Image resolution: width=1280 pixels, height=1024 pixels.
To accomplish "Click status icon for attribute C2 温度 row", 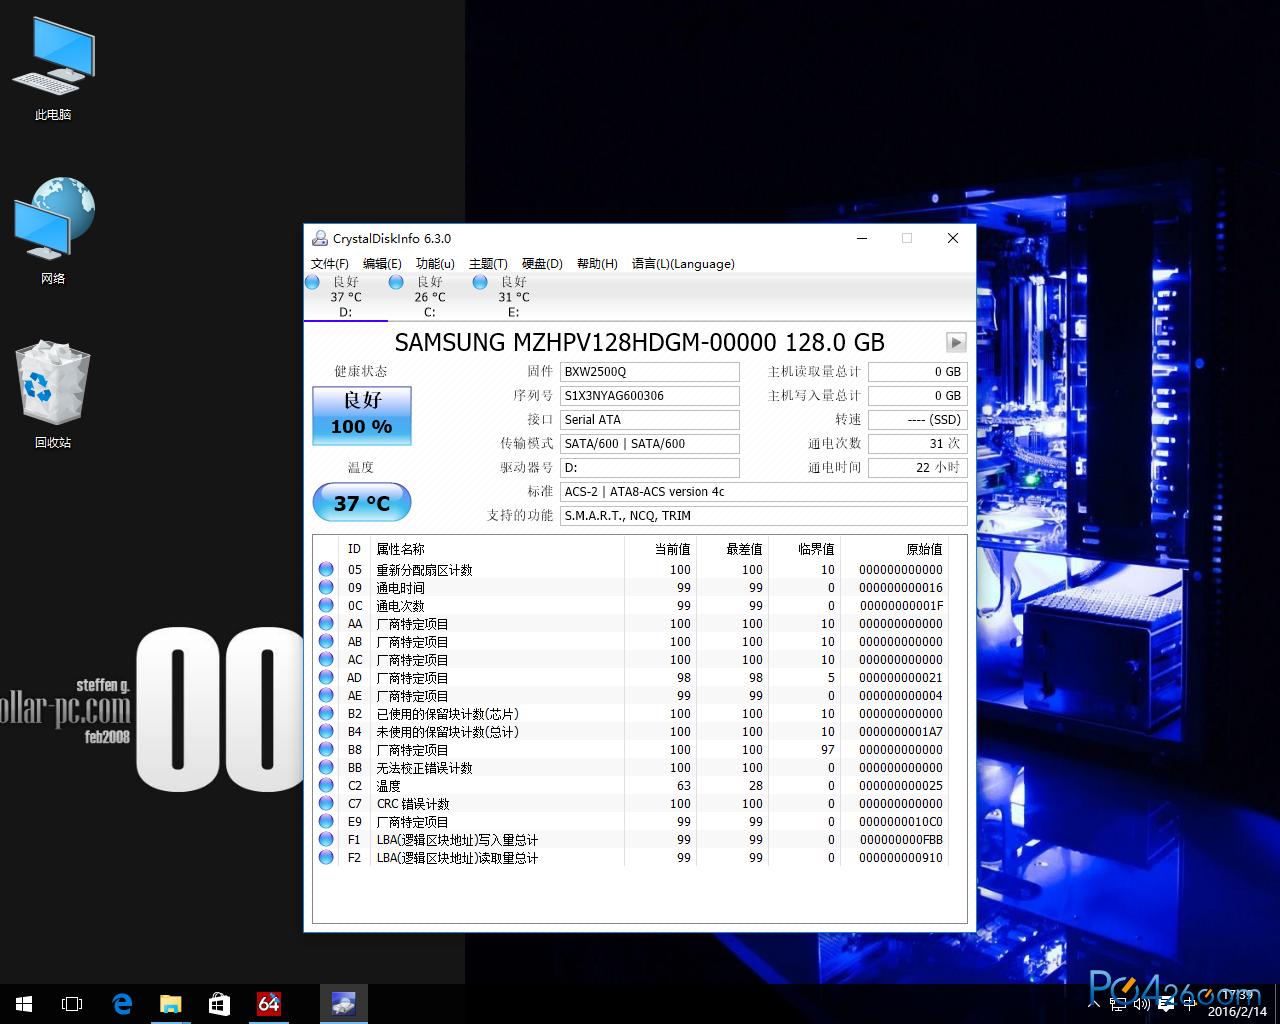I will [x=326, y=785].
